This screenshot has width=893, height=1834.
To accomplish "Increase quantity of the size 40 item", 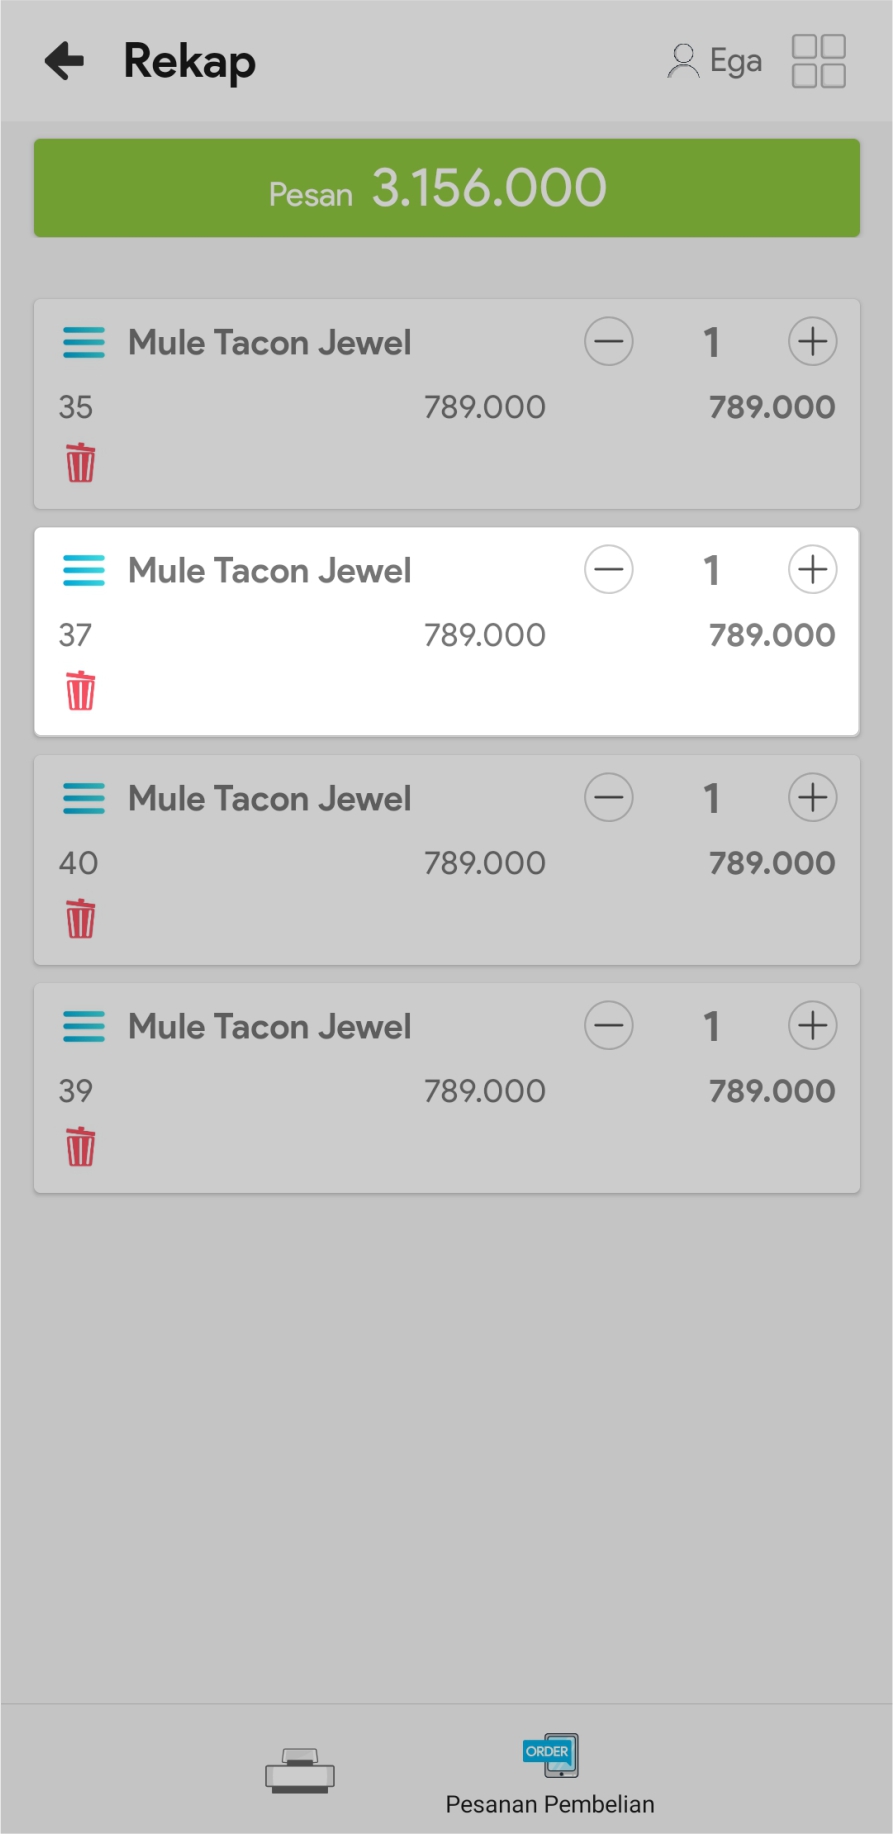I will click(x=812, y=798).
